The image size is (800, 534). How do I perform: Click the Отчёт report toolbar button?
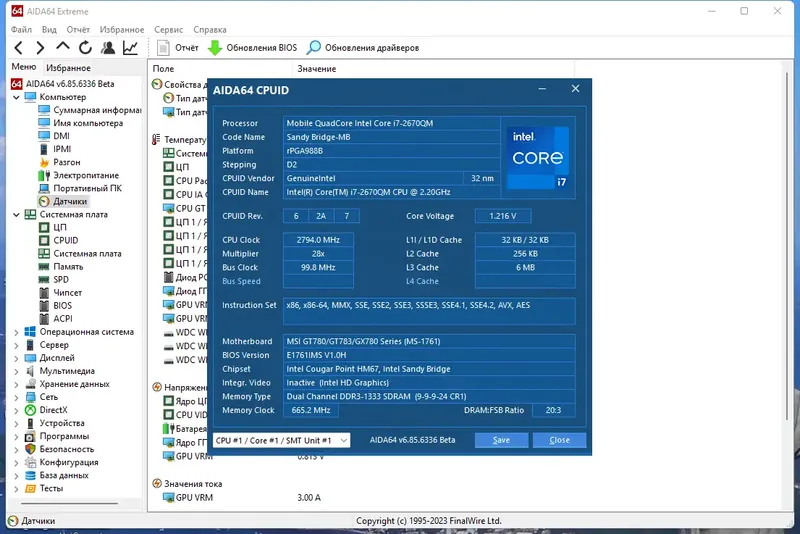click(178, 48)
